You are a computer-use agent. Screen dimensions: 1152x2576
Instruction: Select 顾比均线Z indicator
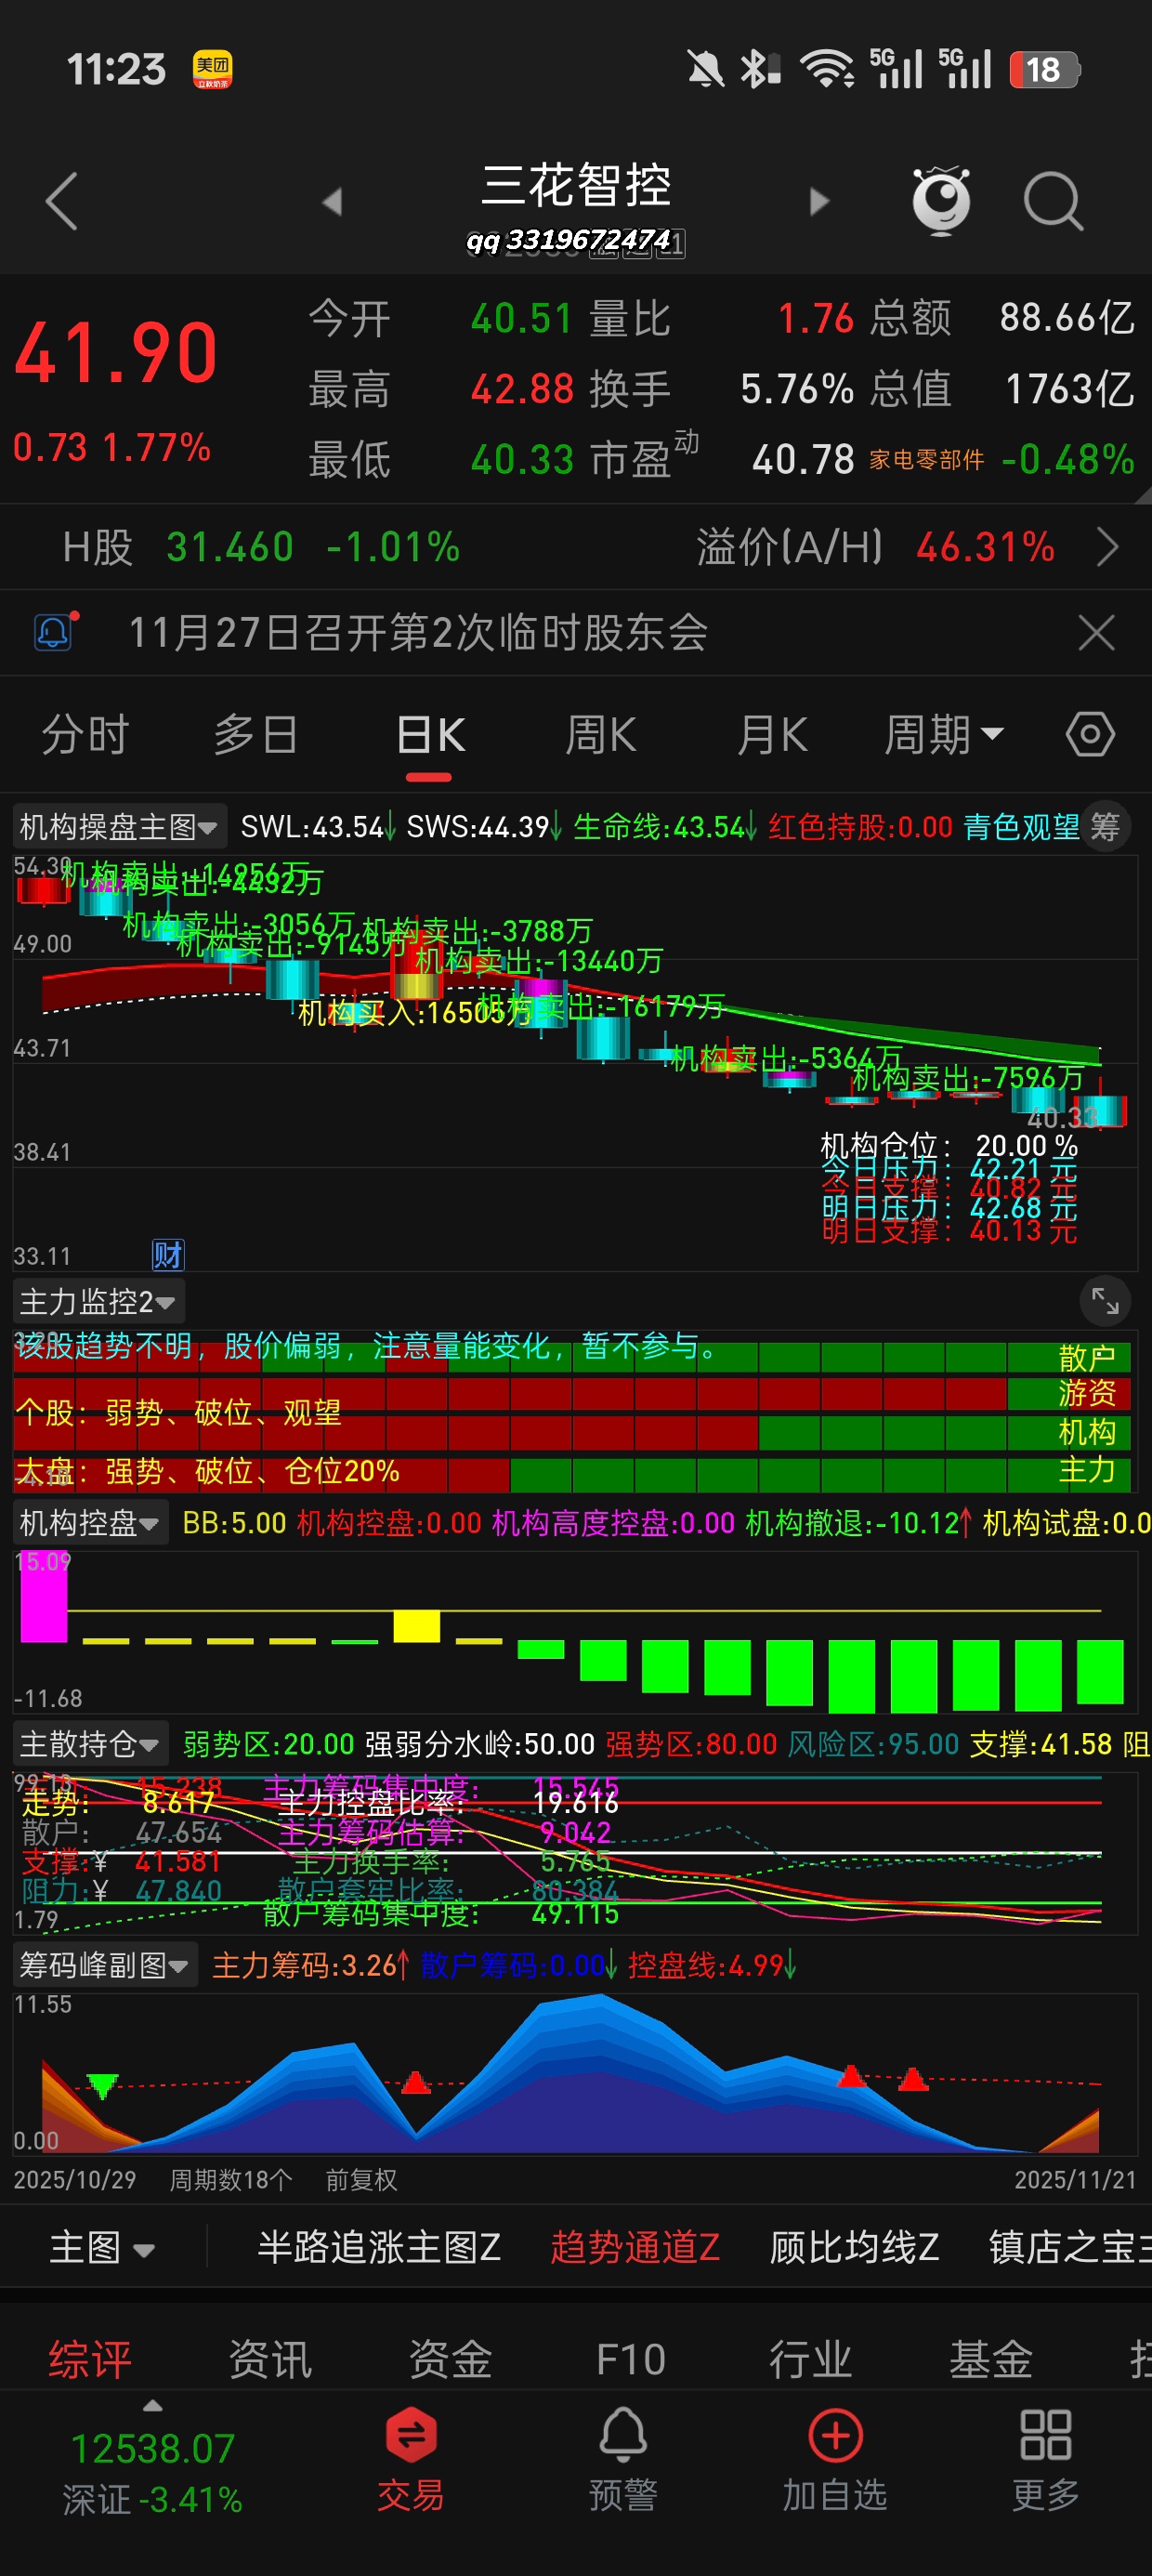tap(854, 2247)
